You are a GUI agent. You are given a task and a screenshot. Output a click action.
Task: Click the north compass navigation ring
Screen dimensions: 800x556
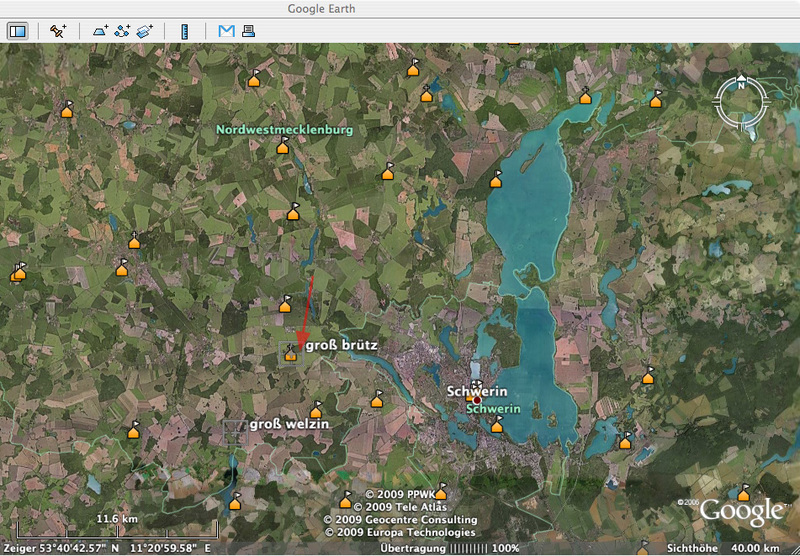(x=741, y=102)
